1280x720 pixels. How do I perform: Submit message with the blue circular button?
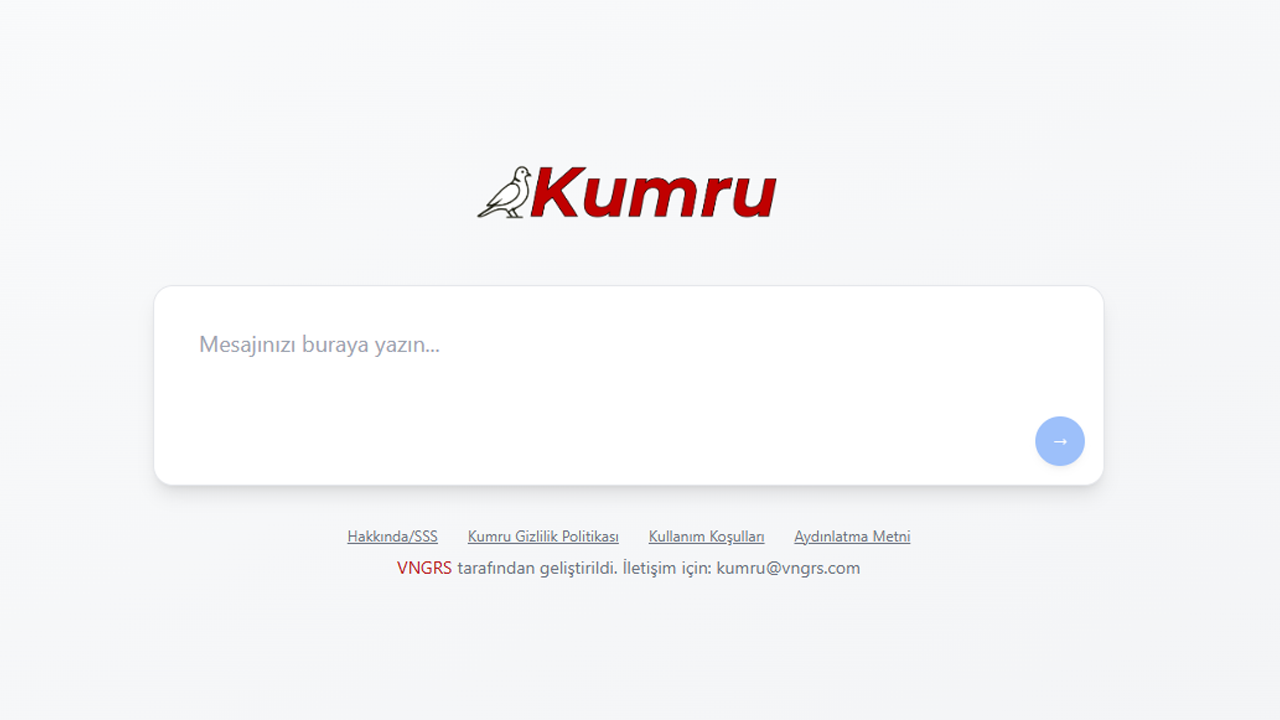click(1059, 441)
